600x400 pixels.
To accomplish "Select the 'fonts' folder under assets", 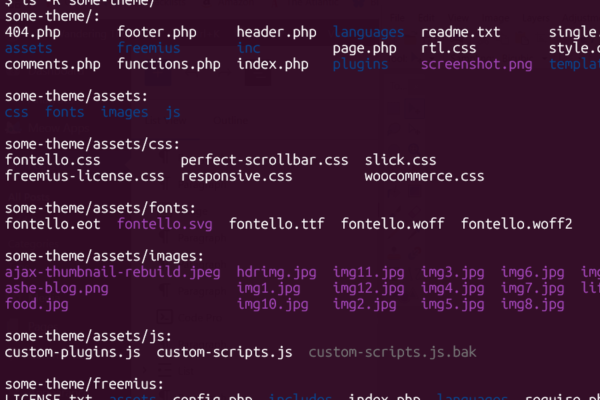I will tap(65, 112).
